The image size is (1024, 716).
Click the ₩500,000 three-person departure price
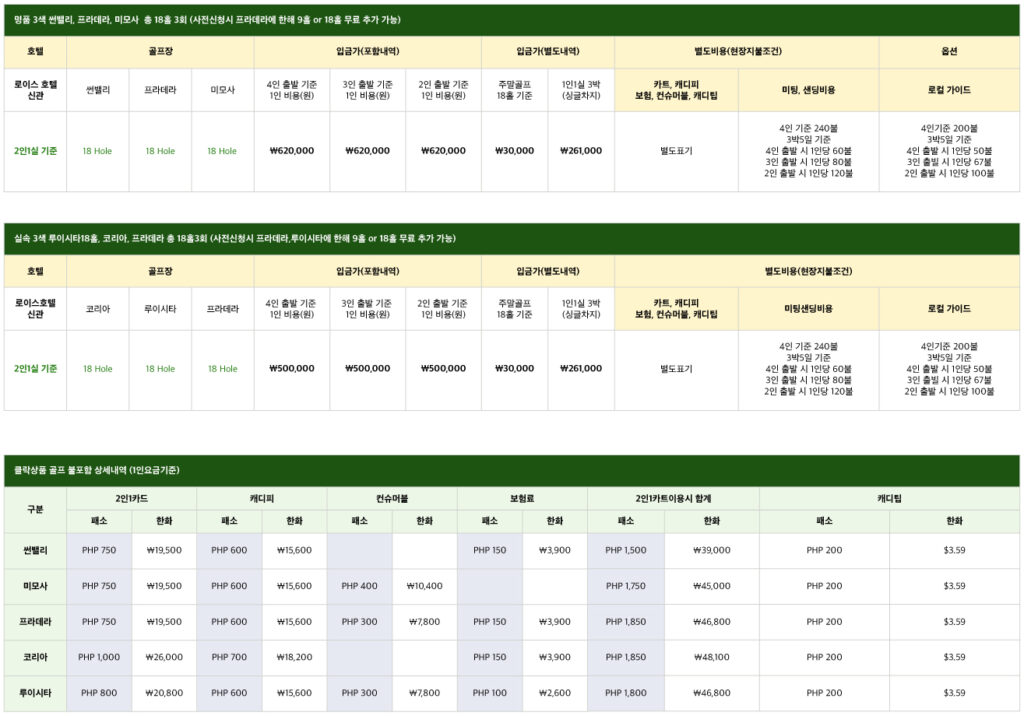click(369, 368)
